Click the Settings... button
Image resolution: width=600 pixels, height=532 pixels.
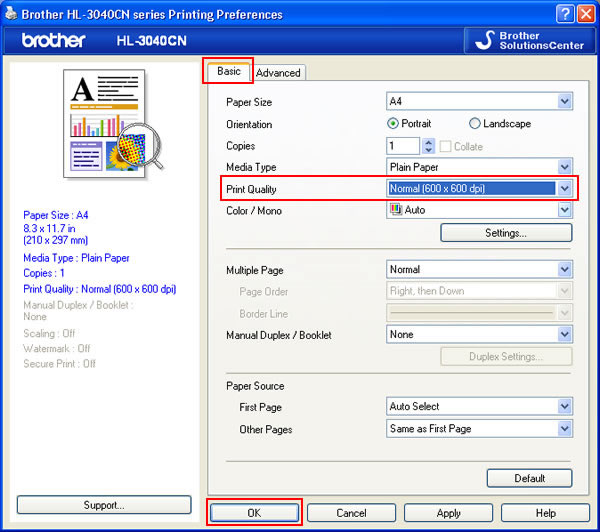coord(506,233)
